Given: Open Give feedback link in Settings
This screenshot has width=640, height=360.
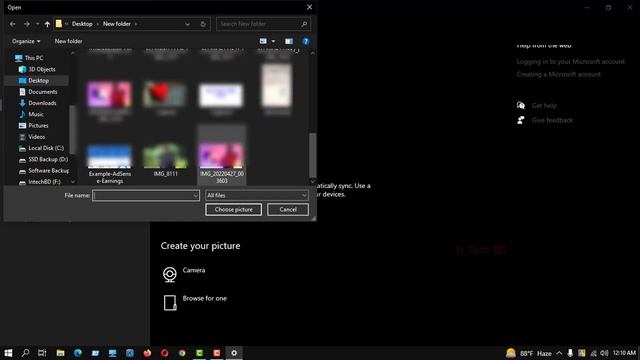Looking at the screenshot, I should click(x=545, y=120).
